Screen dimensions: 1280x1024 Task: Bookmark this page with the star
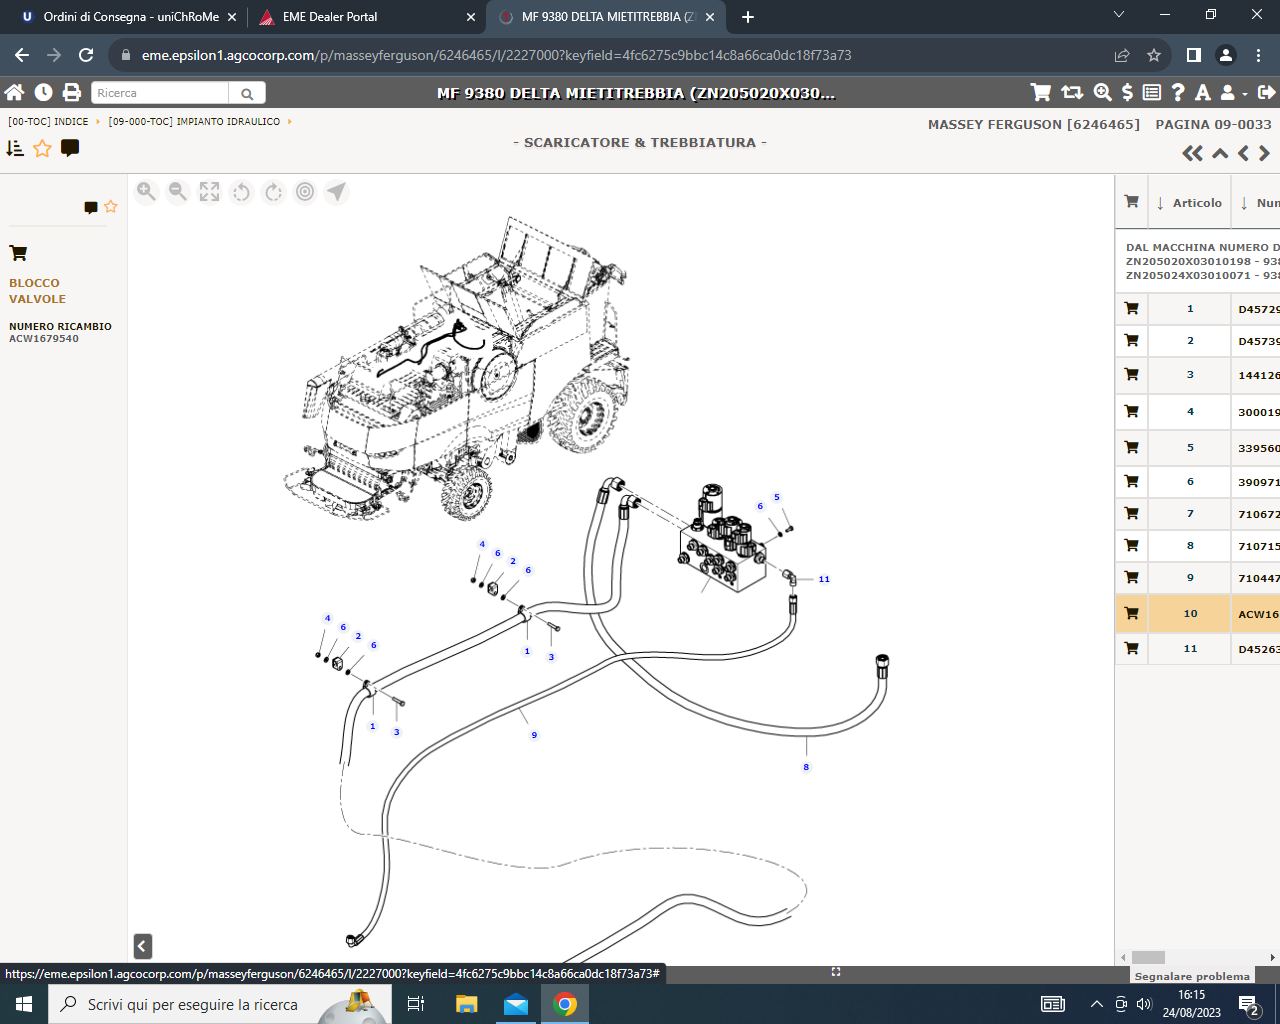pyautogui.click(x=1154, y=55)
